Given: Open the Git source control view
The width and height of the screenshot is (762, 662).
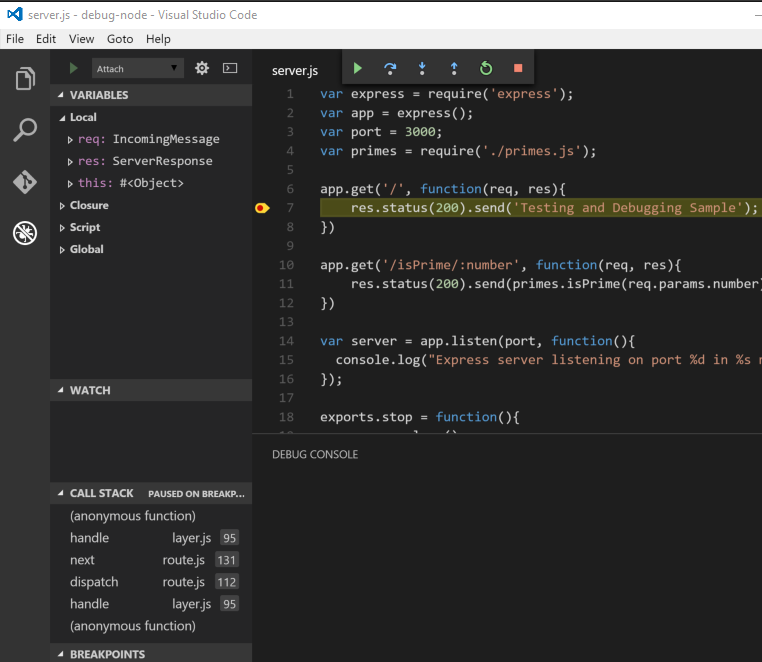Looking at the screenshot, I should point(25,182).
